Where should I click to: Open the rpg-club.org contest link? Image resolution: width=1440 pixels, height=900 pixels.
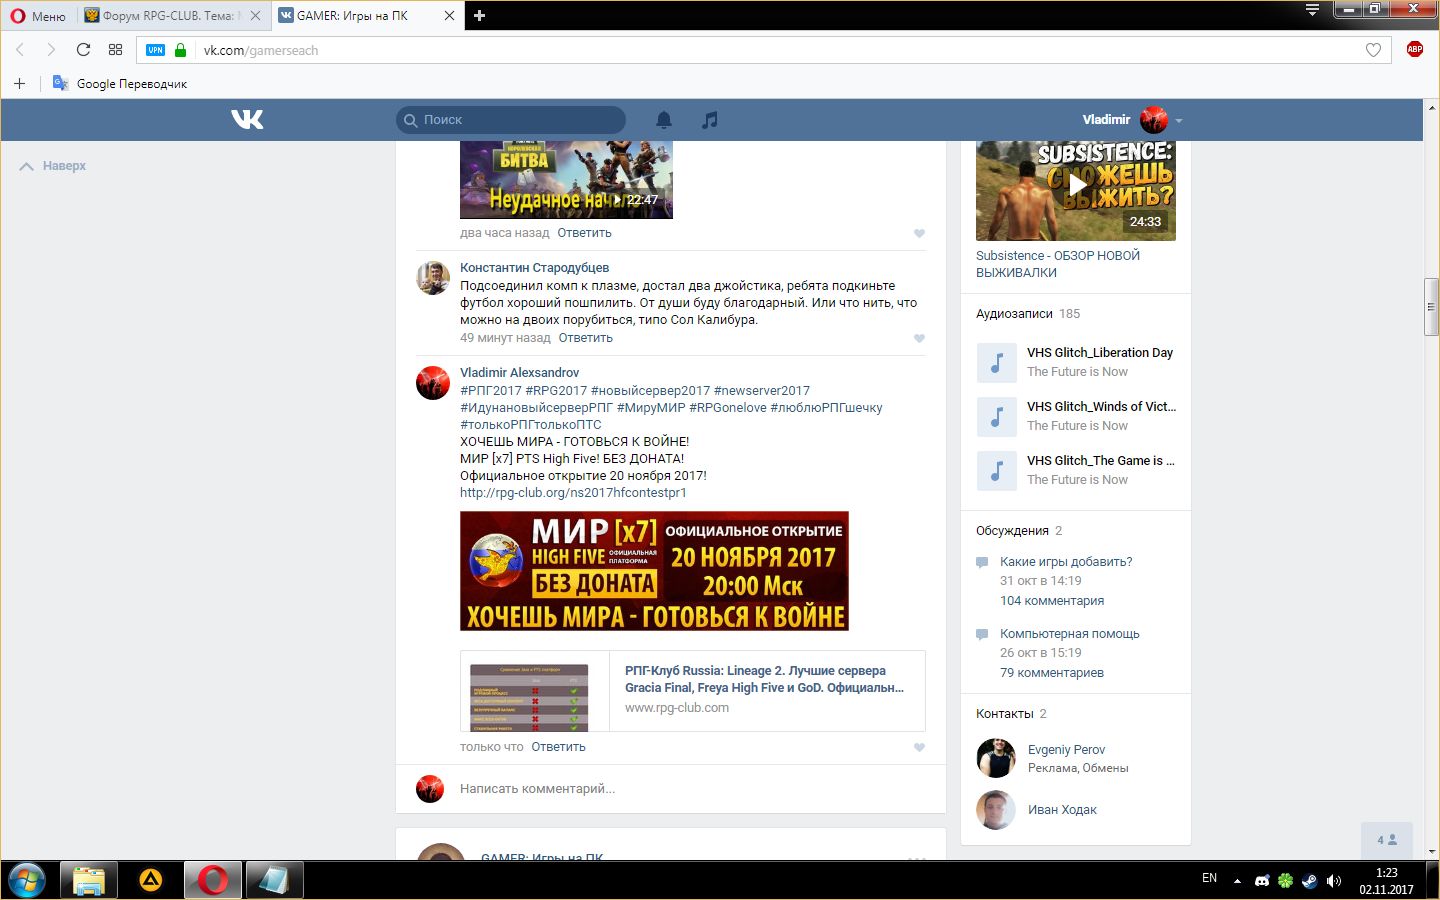[573, 493]
